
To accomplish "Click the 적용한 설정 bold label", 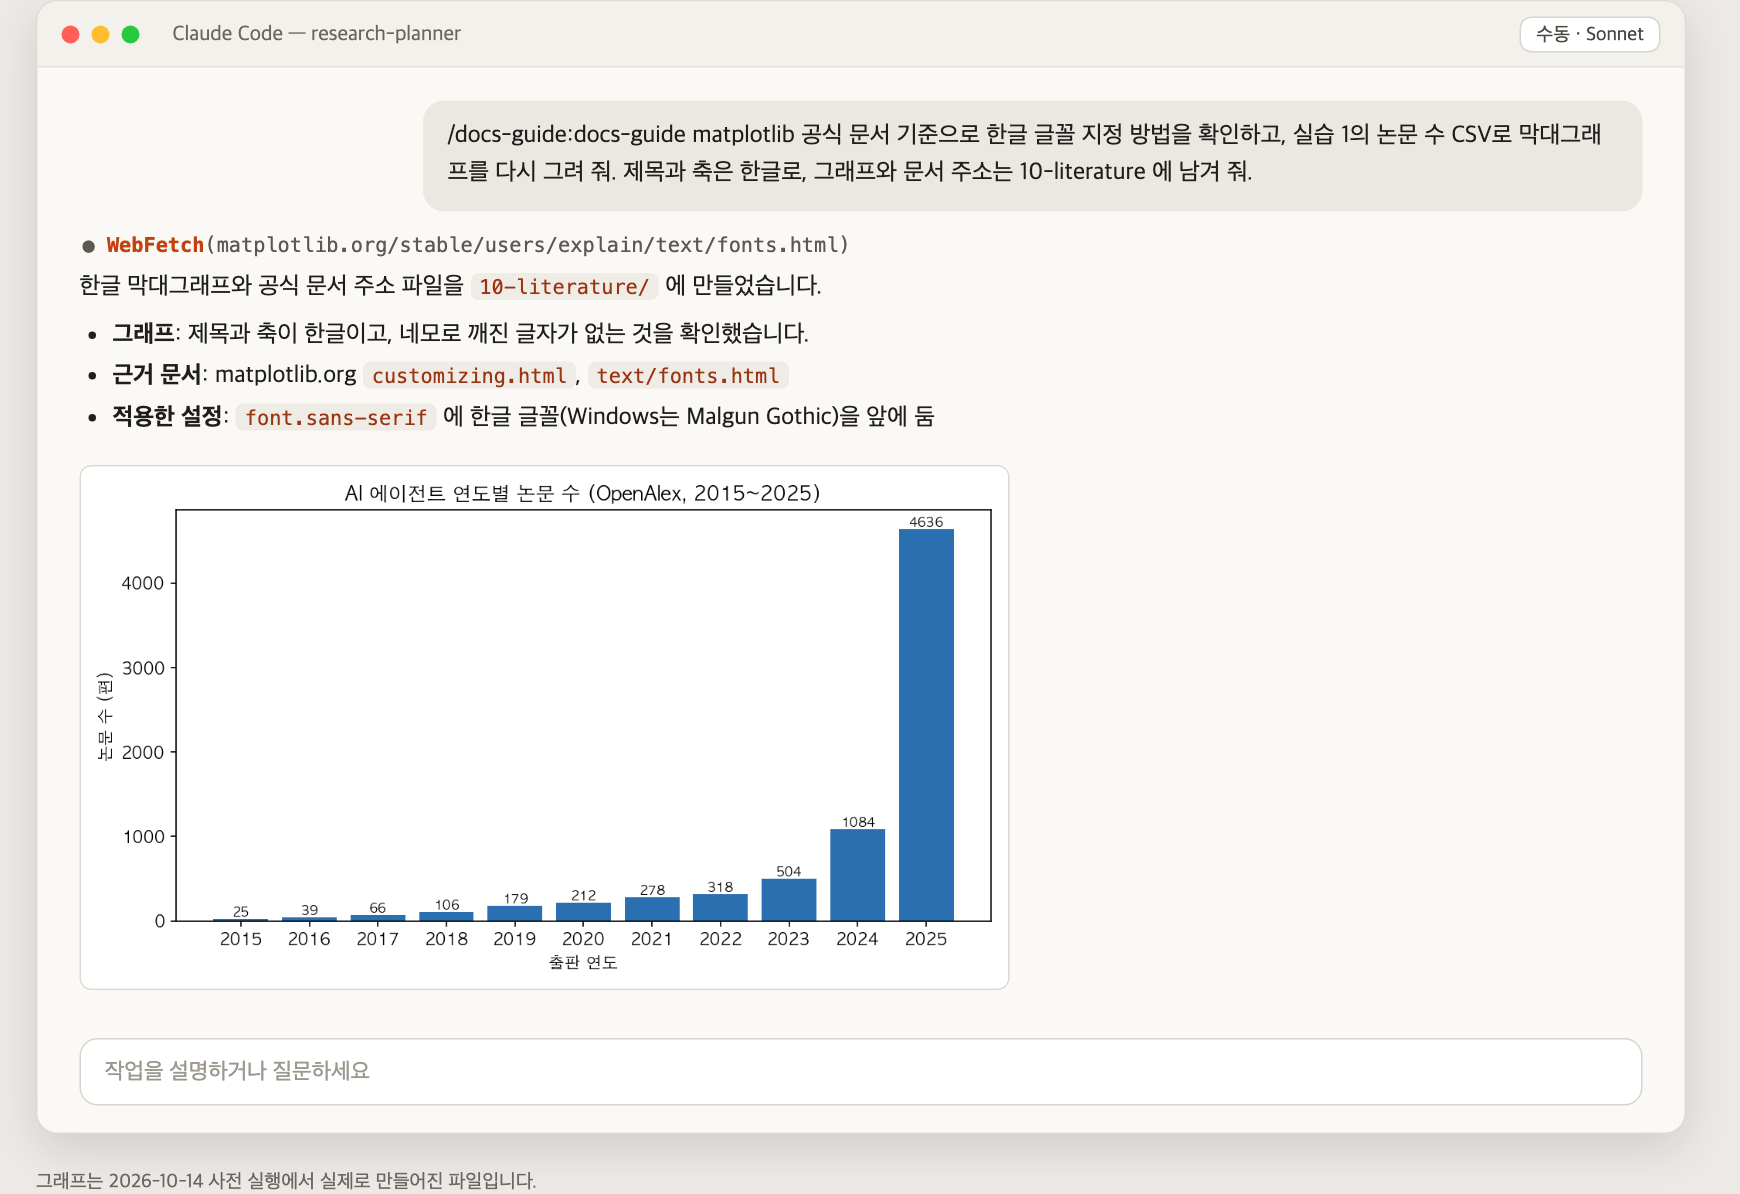I will coord(167,417).
